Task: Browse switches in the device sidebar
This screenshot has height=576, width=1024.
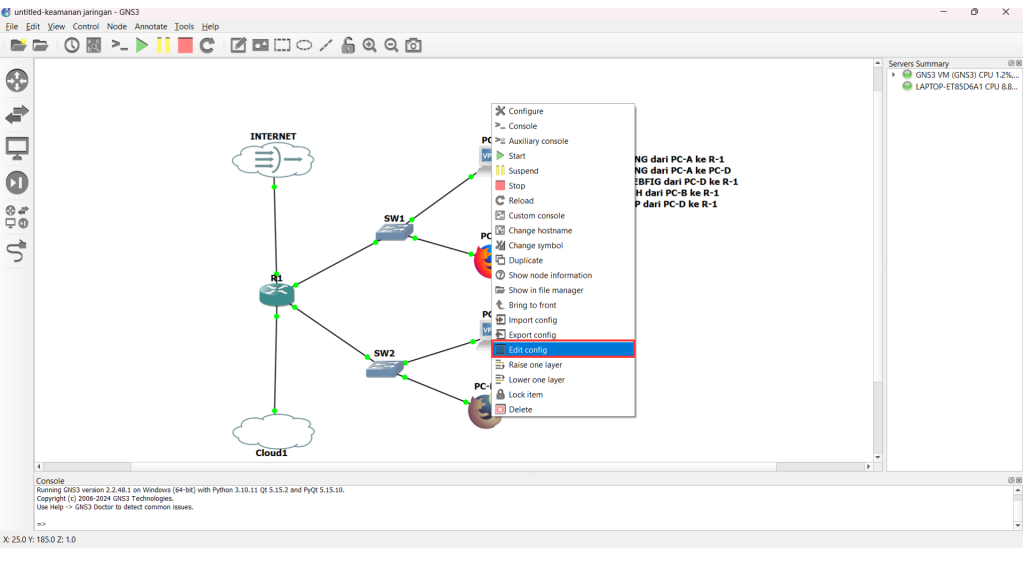Action: (17, 115)
